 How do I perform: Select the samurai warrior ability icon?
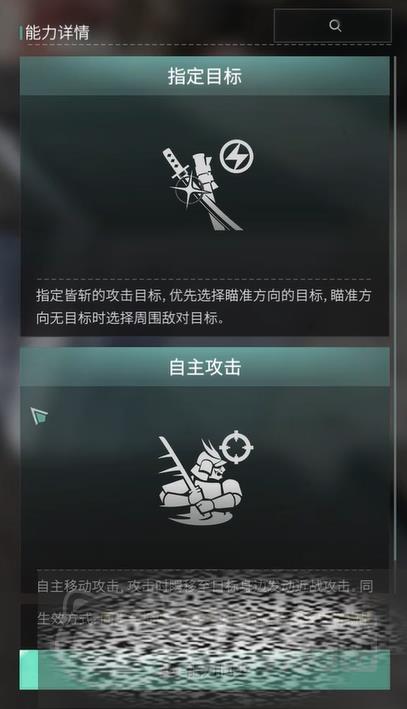(200, 480)
